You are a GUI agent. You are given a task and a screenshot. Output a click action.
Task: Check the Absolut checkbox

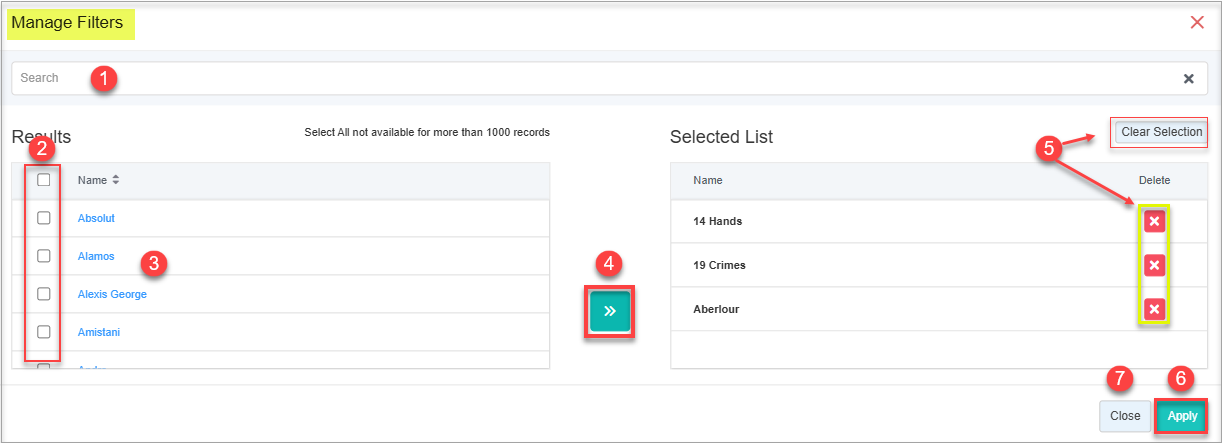pos(44,218)
